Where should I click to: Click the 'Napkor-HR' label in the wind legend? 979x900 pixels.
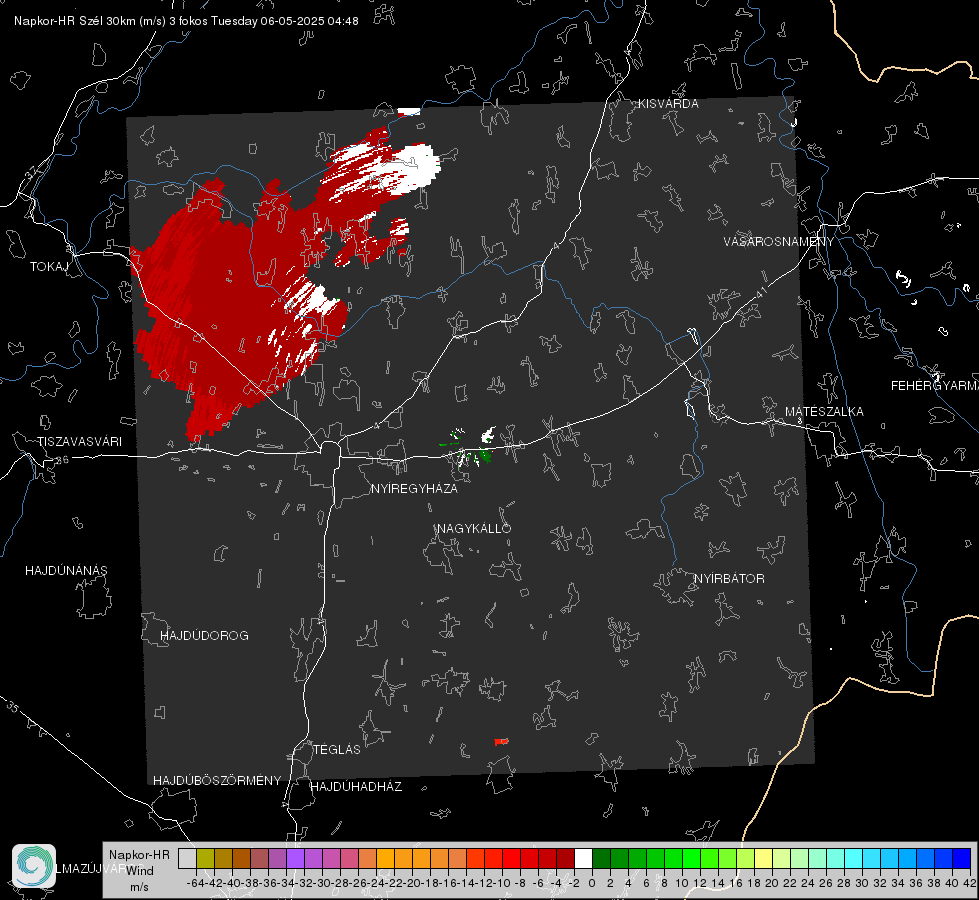coord(139,855)
